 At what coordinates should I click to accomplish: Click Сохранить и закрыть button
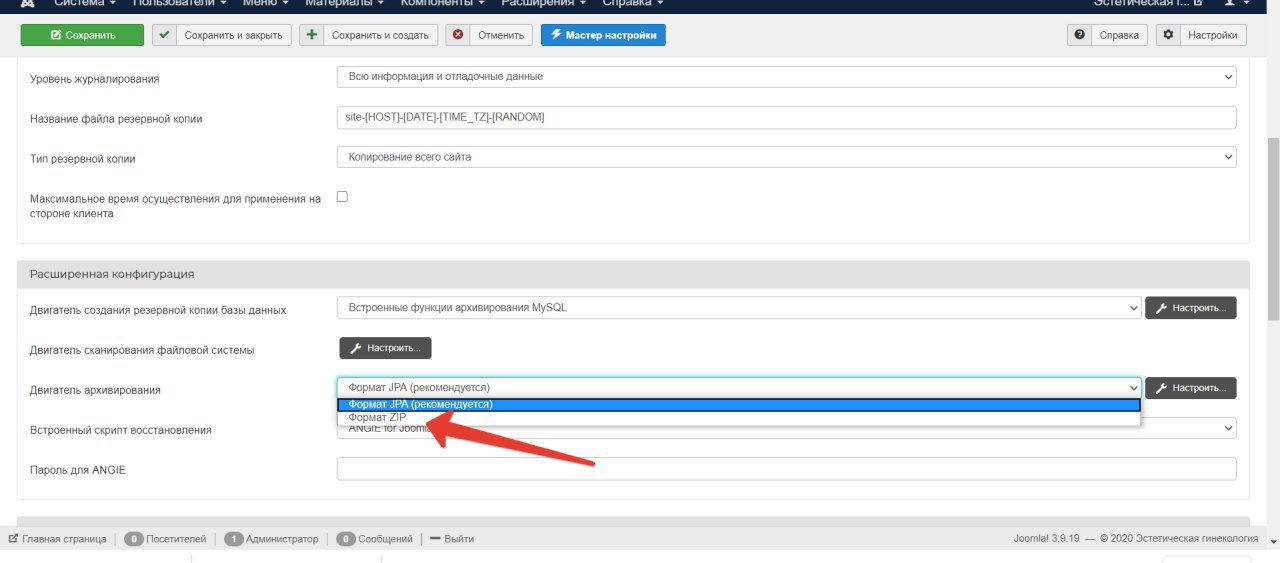222,35
